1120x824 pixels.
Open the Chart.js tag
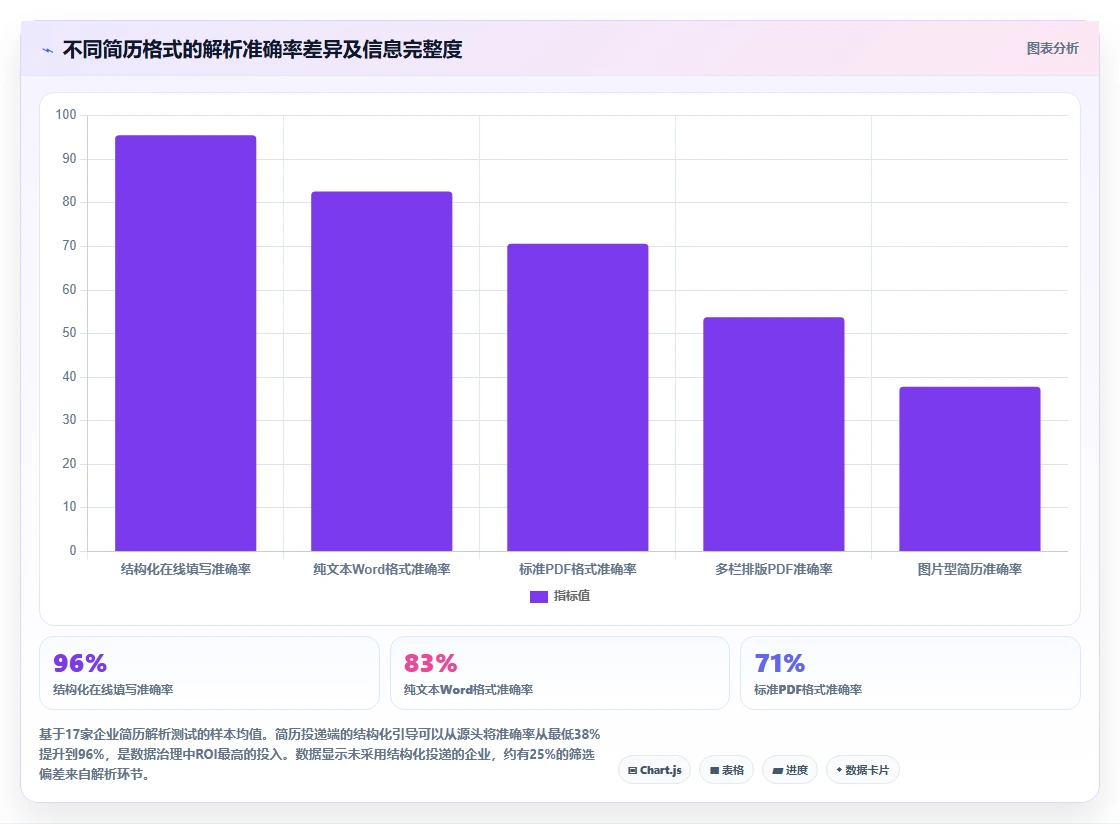pos(654,770)
